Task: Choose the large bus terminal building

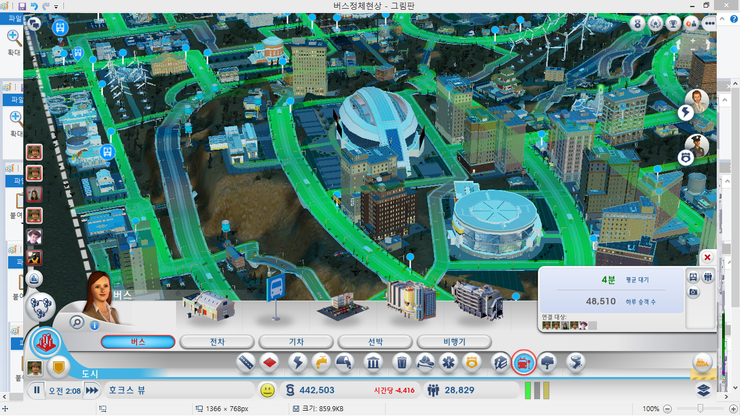Action: 411,300
